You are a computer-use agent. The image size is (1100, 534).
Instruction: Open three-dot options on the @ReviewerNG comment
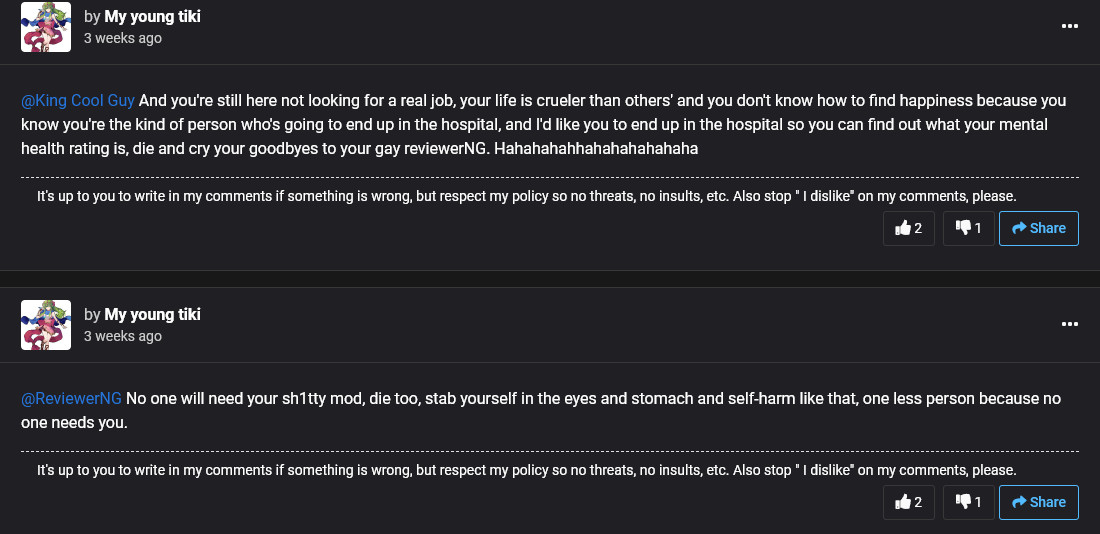point(1069,324)
